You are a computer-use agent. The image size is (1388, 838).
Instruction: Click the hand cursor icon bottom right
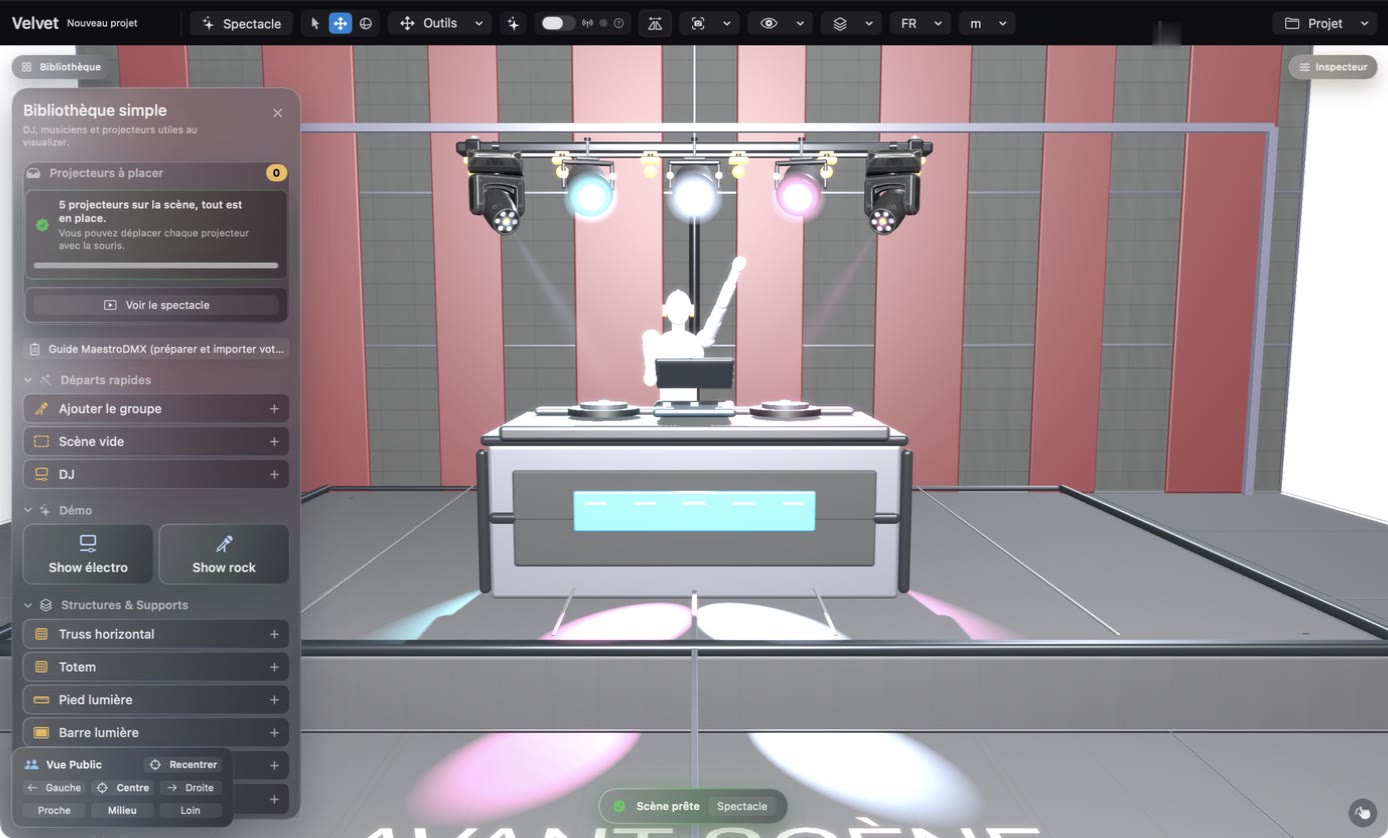tap(1362, 811)
